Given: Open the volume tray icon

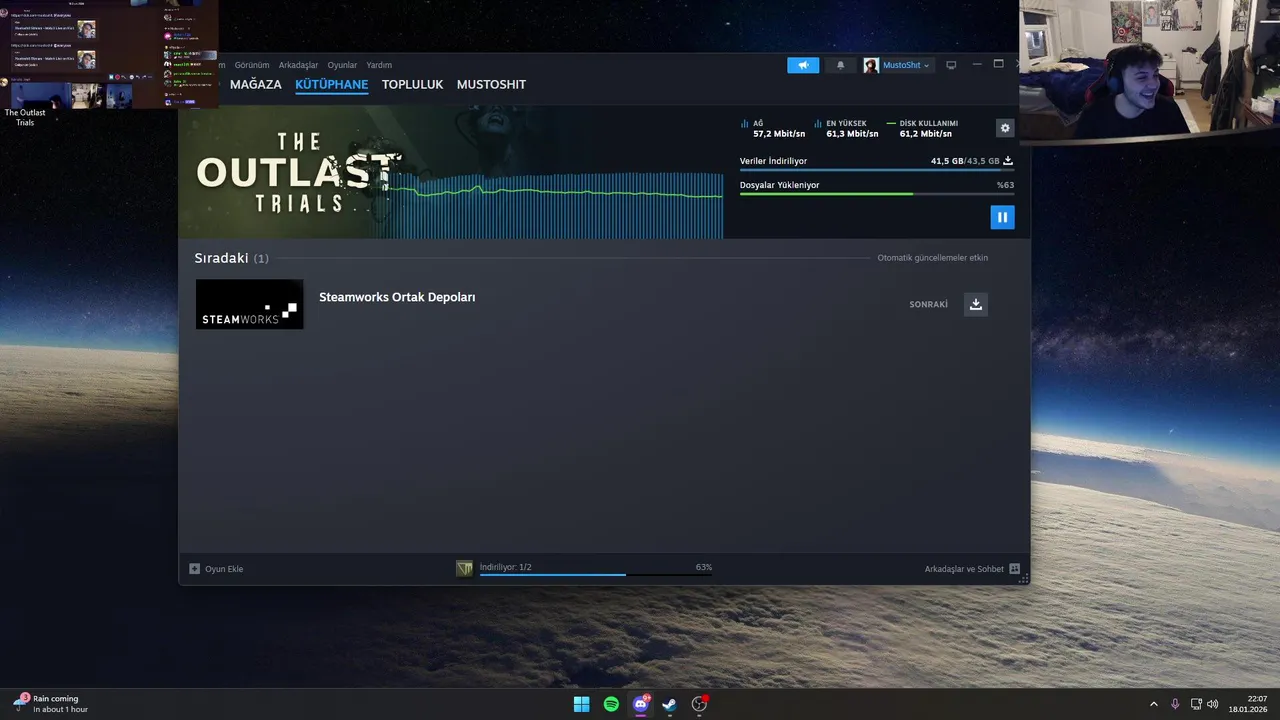Looking at the screenshot, I should (x=1212, y=704).
